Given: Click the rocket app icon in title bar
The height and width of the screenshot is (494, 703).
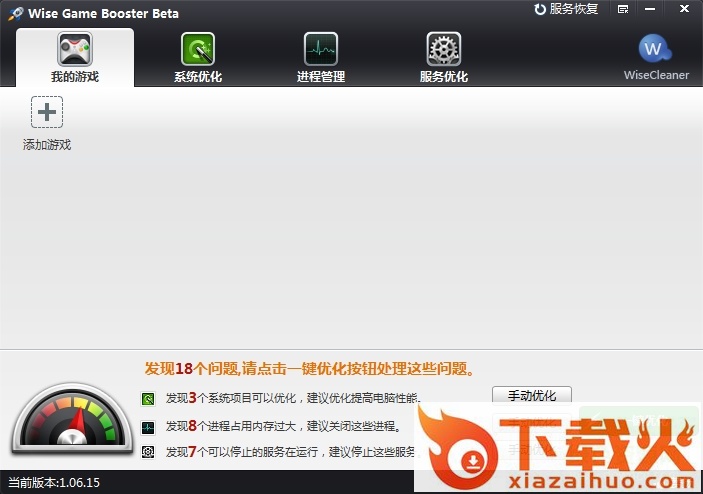Looking at the screenshot, I should point(16,13).
